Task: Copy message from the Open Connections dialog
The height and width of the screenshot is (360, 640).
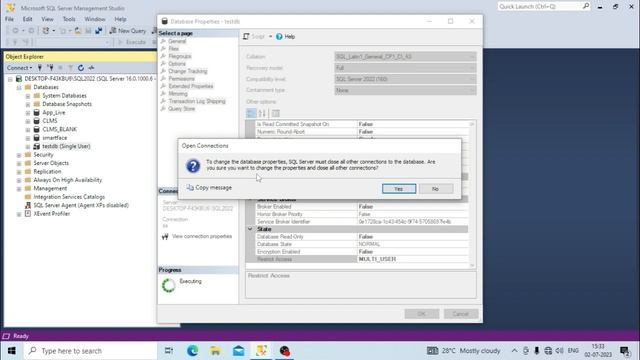Action: (209, 188)
